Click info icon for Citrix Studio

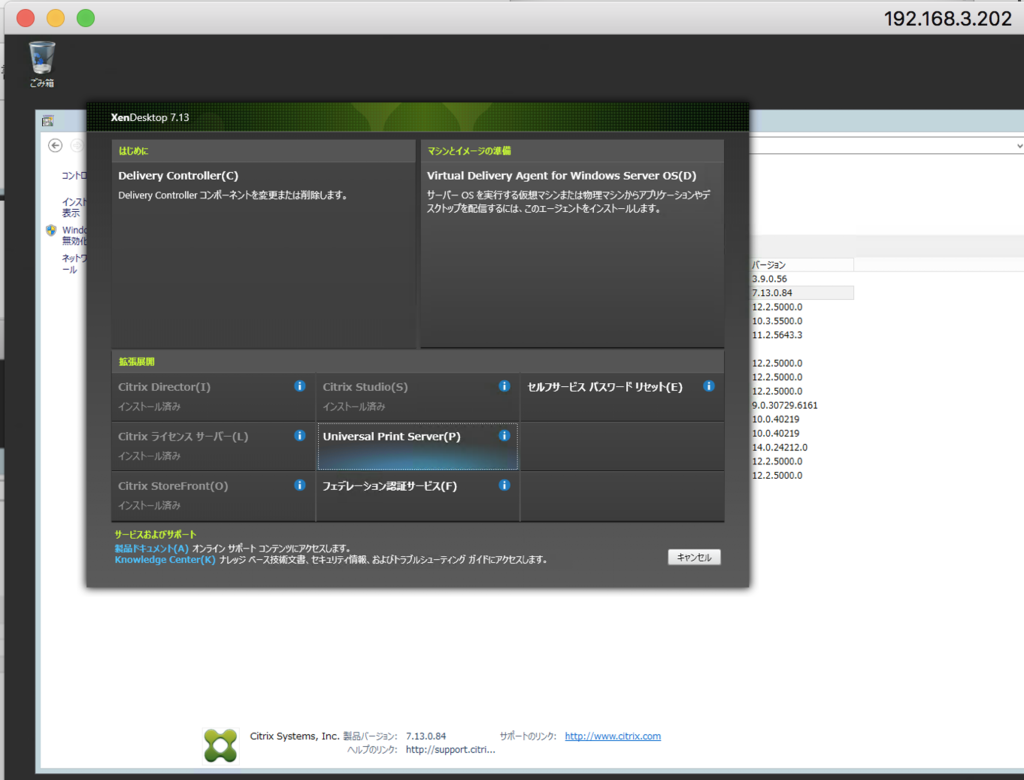(x=504, y=386)
